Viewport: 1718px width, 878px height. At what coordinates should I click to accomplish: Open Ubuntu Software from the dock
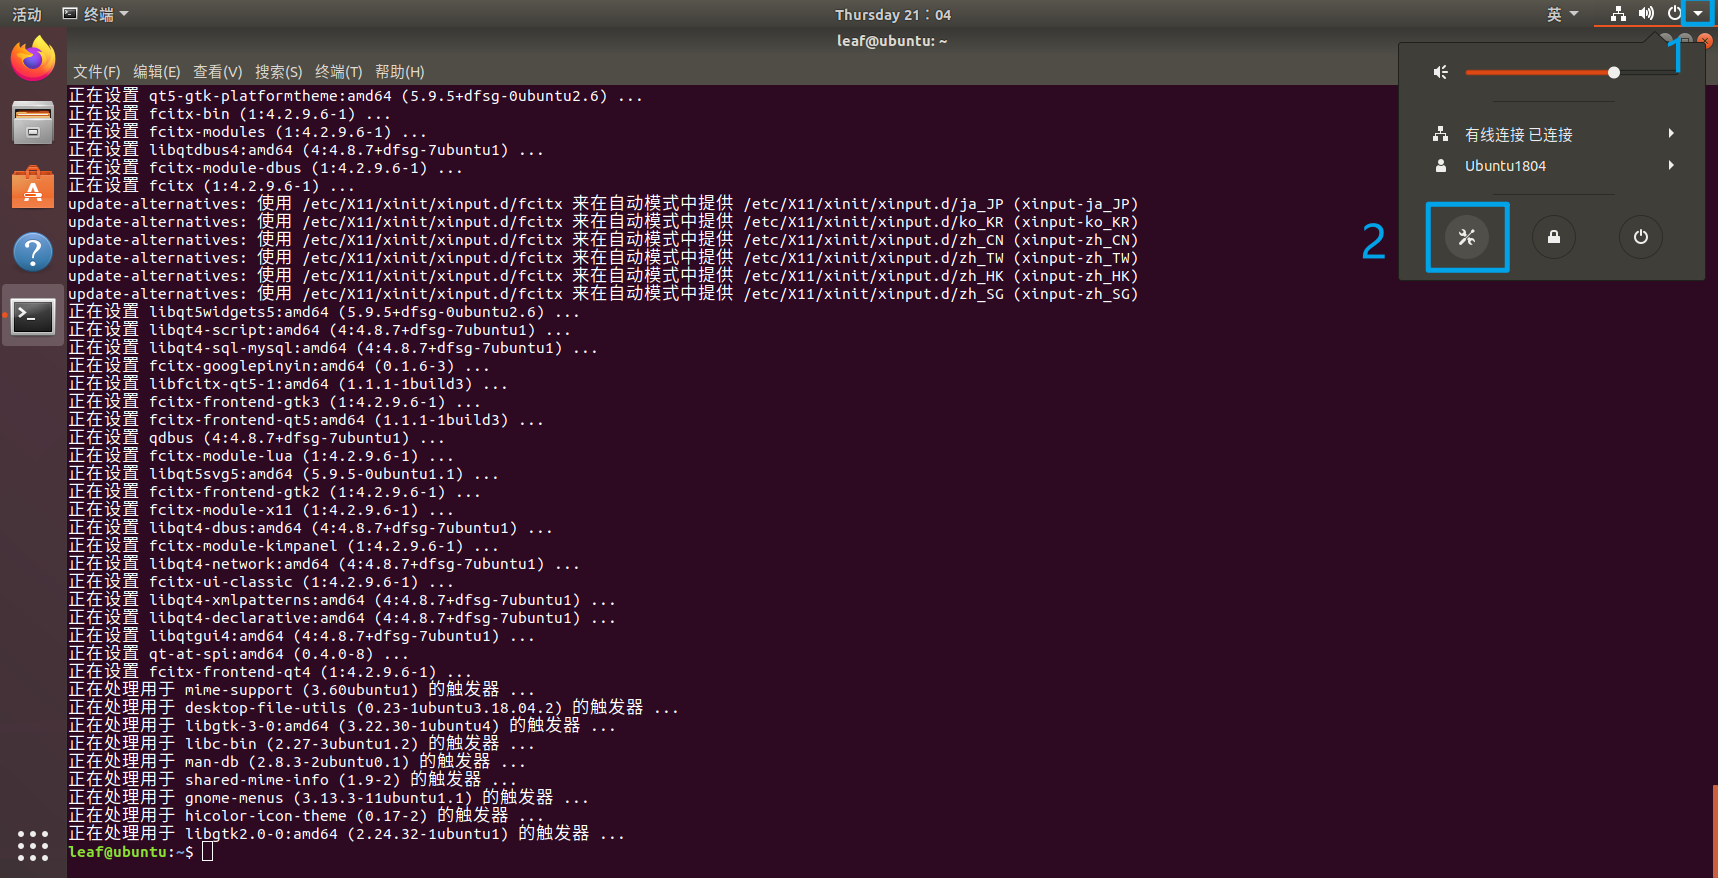(33, 187)
